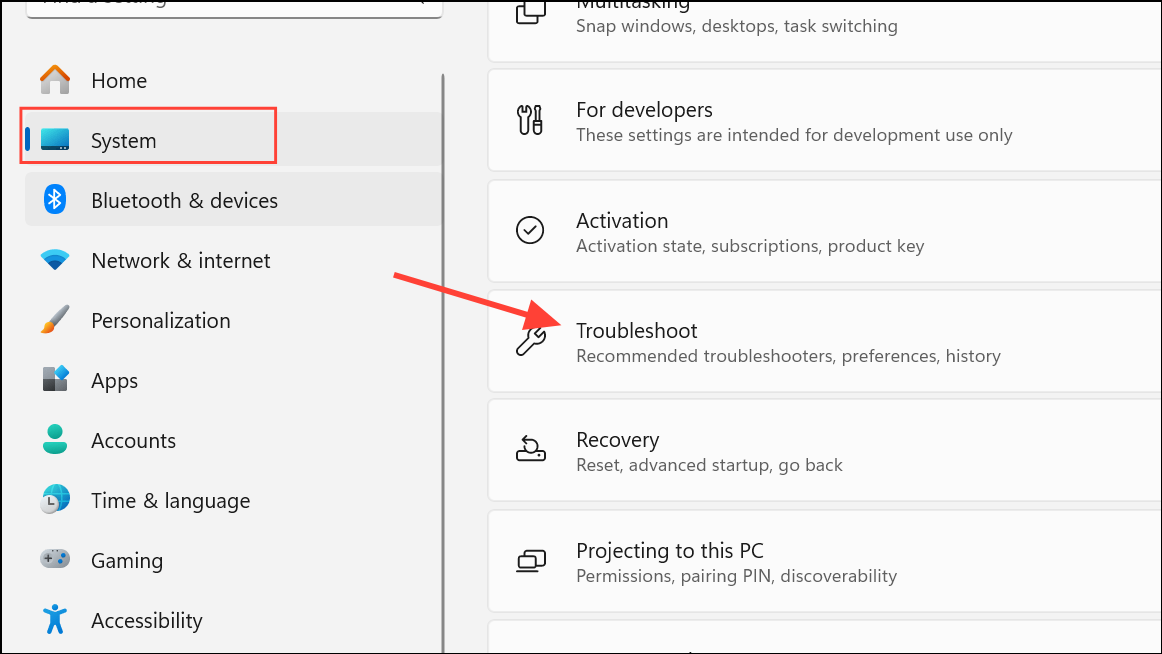Image resolution: width=1162 pixels, height=654 pixels.
Task: Click the Gaming controller icon
Action: [55, 560]
